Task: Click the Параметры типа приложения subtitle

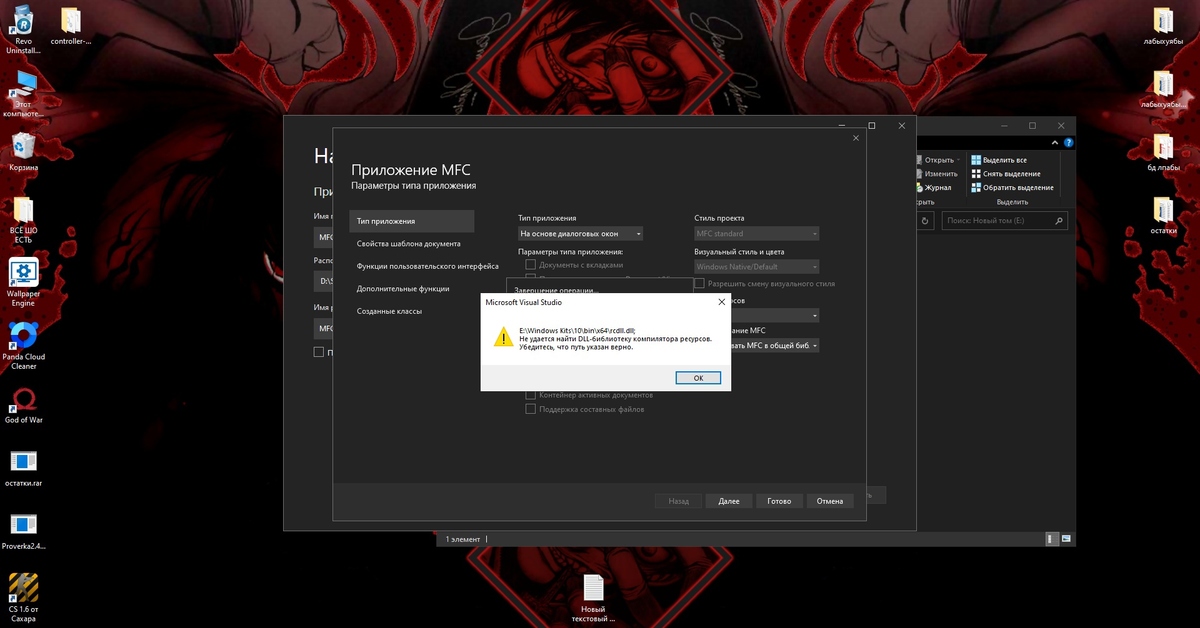Action: [x=413, y=186]
